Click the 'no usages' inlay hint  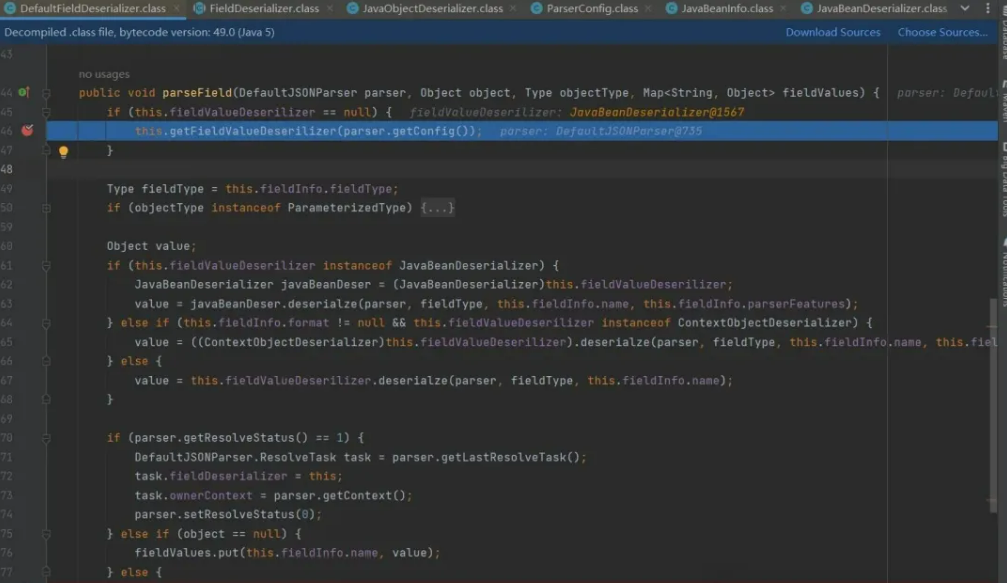click(104, 74)
